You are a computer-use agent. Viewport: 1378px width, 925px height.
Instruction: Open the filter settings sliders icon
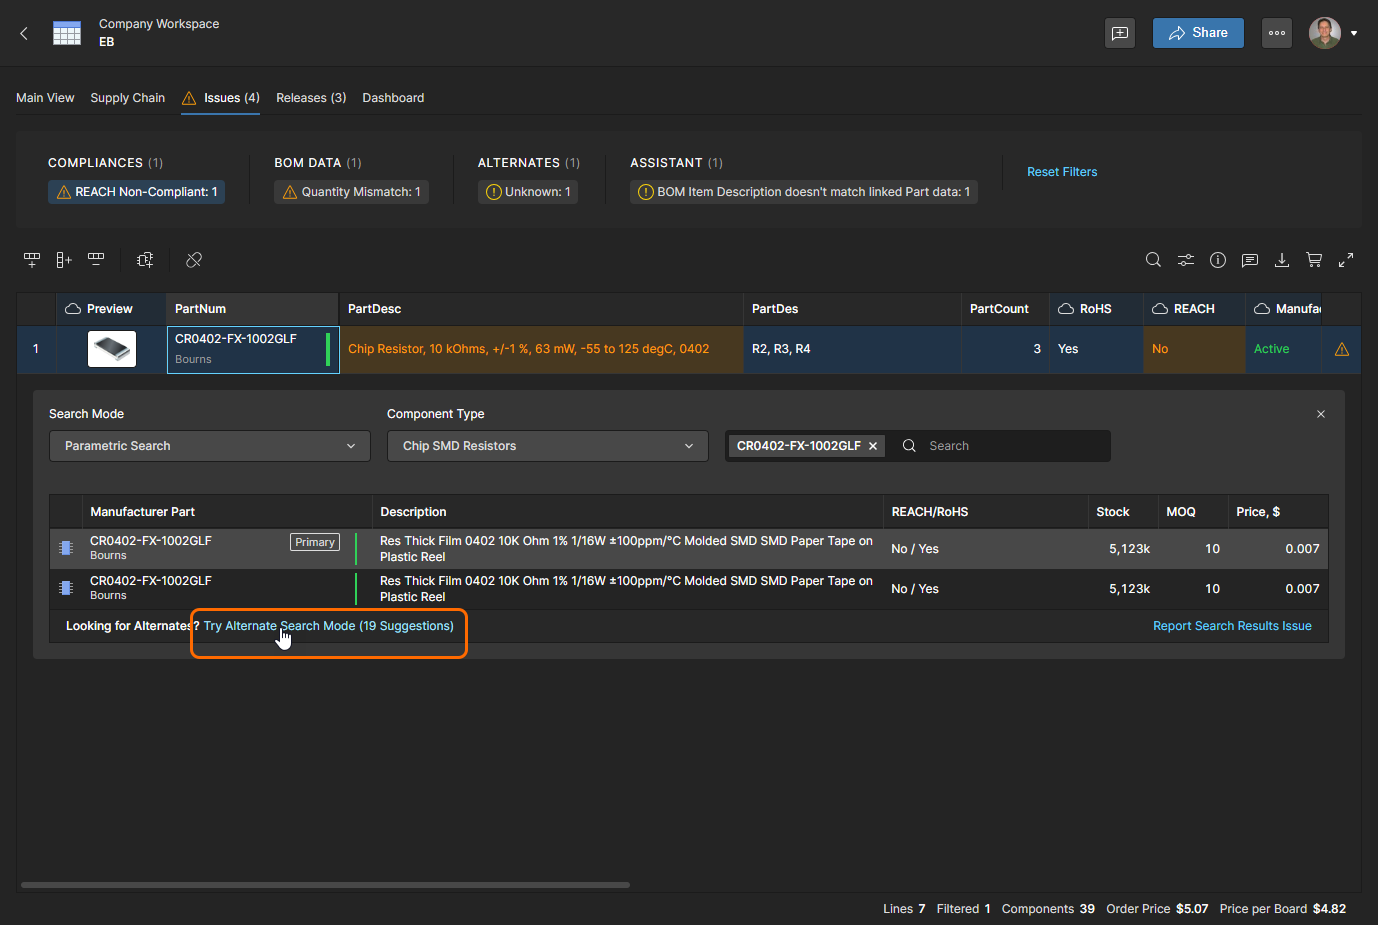[x=1185, y=260]
